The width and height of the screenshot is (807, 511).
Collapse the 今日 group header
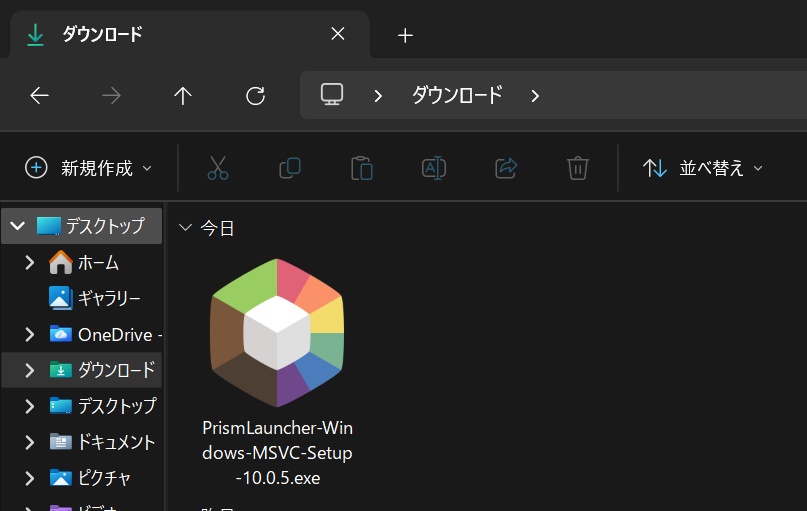pos(184,228)
